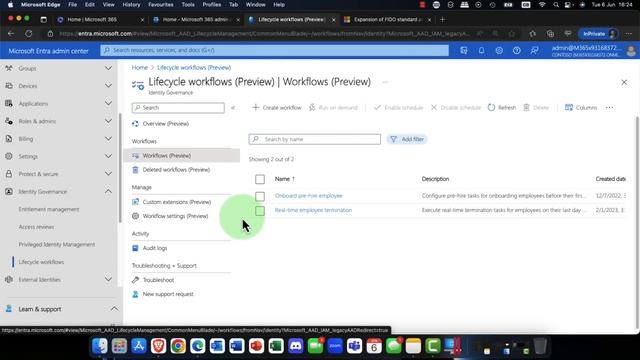Click Enable schedule toolbar item
Viewport: 640px width, 360px height.
point(398,107)
